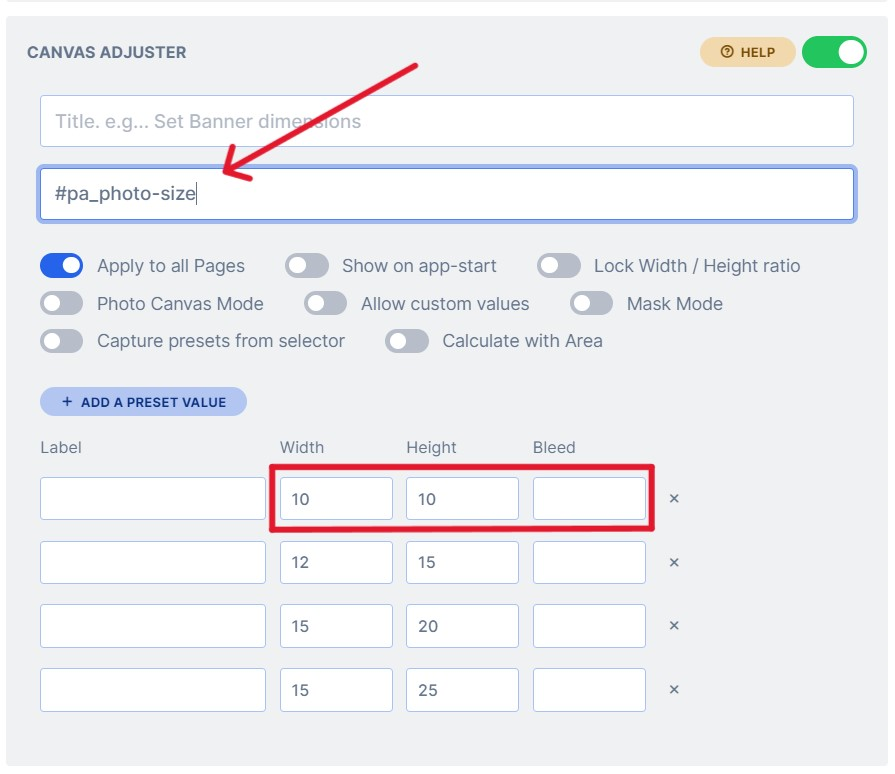
Task: Edit Height value in the 10x10 row
Action: 462,498
